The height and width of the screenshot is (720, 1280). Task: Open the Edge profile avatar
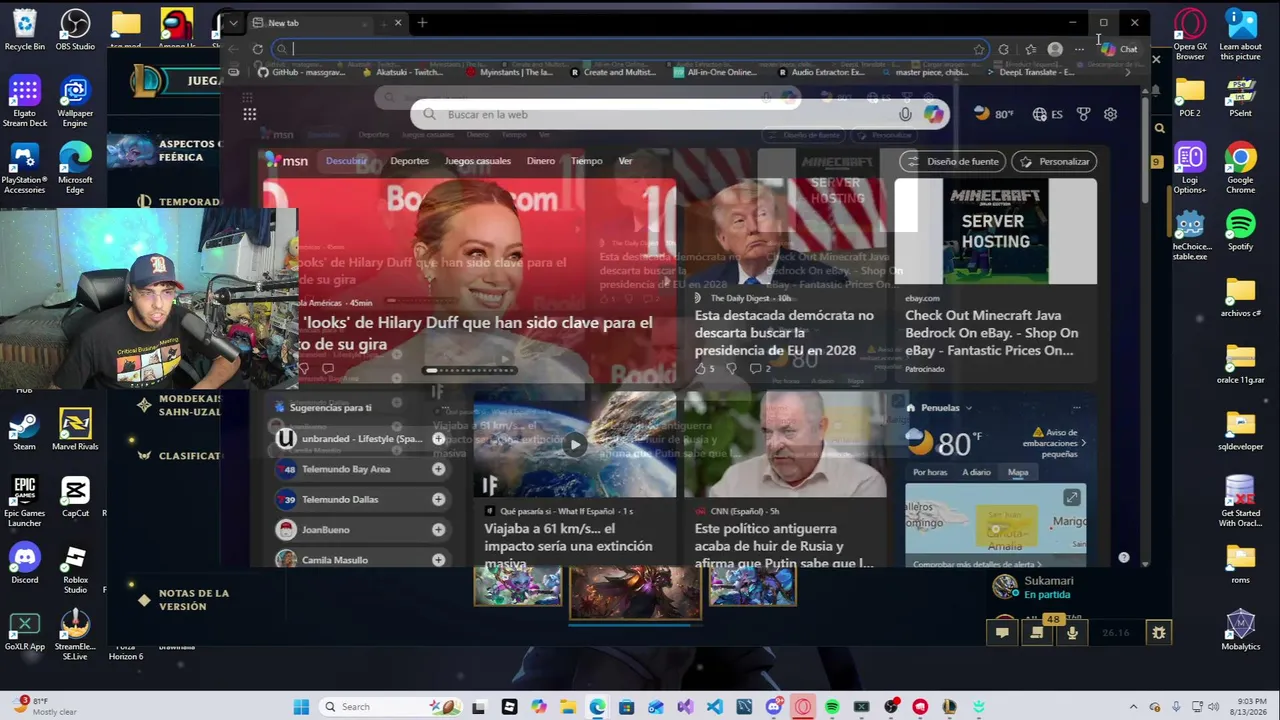pyautogui.click(x=1055, y=49)
